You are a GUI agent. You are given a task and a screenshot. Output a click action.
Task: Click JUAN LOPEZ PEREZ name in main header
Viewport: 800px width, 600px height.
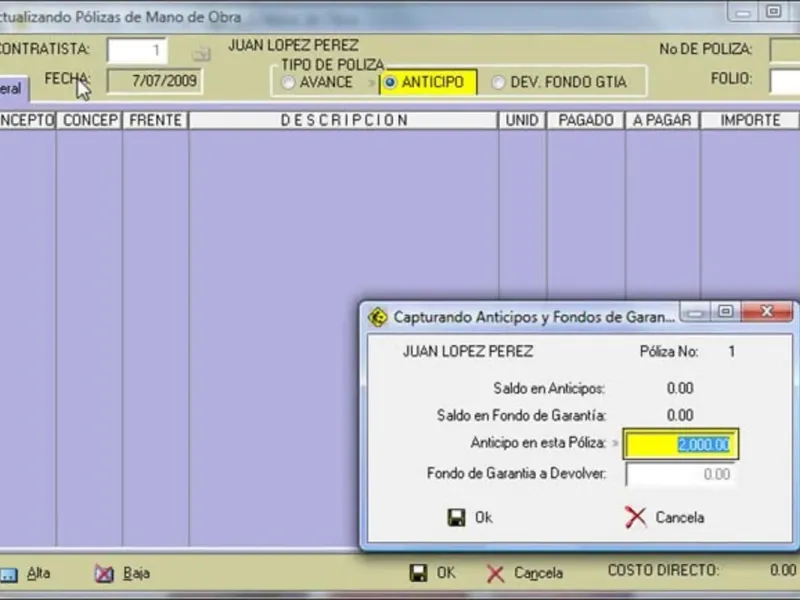293,45
